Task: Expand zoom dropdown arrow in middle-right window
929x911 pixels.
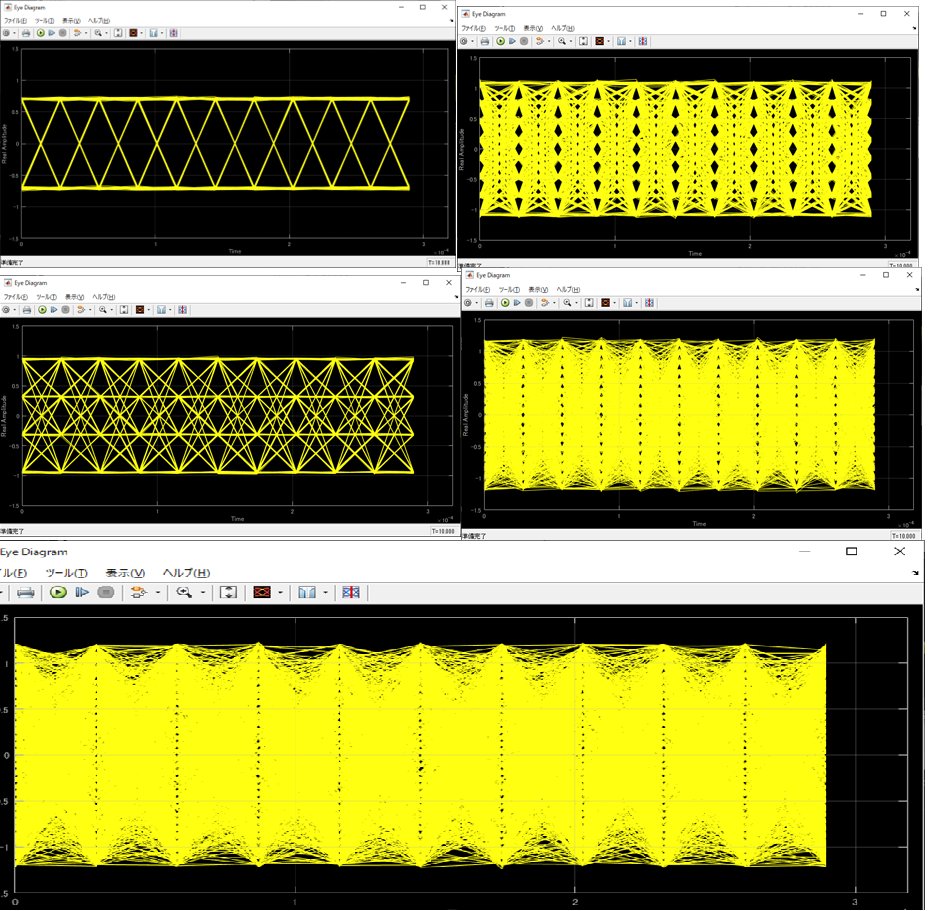Action: coord(576,303)
